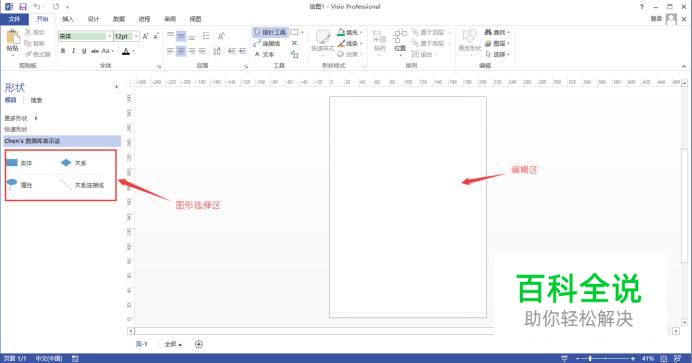Click the rotate text icon
Image resolution: width=692 pixels, height=363 pixels.
221,36
